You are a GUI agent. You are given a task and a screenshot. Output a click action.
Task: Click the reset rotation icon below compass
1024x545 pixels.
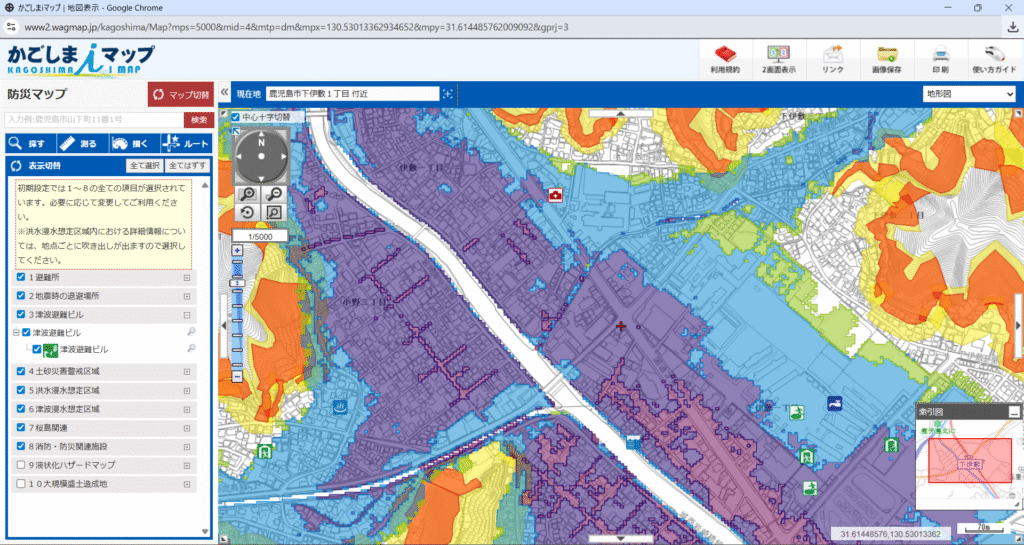click(x=246, y=212)
